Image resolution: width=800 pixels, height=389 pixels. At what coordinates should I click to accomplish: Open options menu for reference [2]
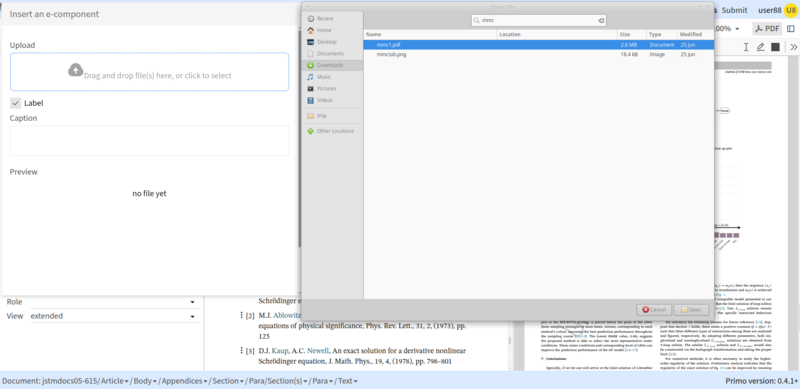coord(241,315)
